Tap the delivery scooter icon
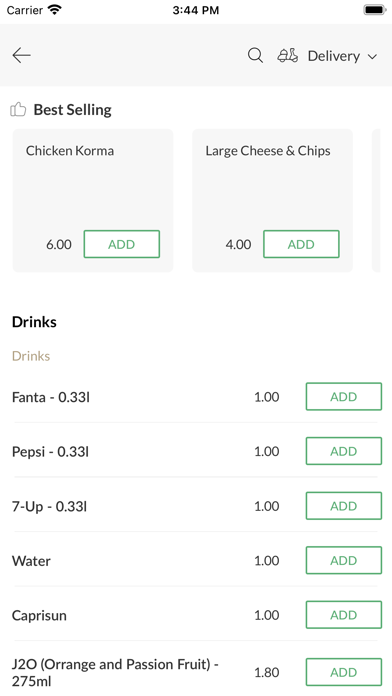 (288, 55)
